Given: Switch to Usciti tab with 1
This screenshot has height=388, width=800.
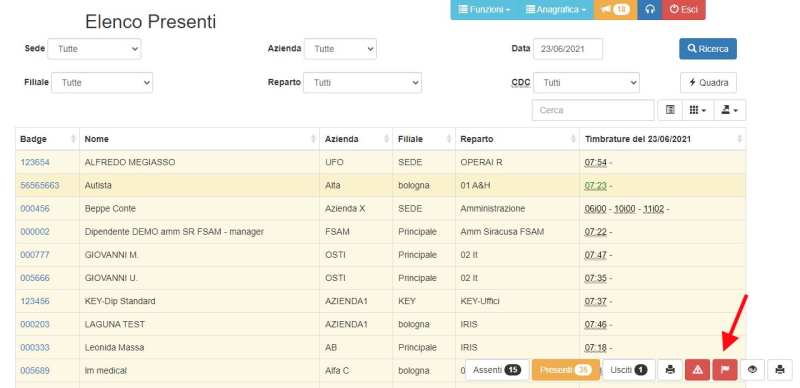Looking at the screenshot, I should 629,370.
